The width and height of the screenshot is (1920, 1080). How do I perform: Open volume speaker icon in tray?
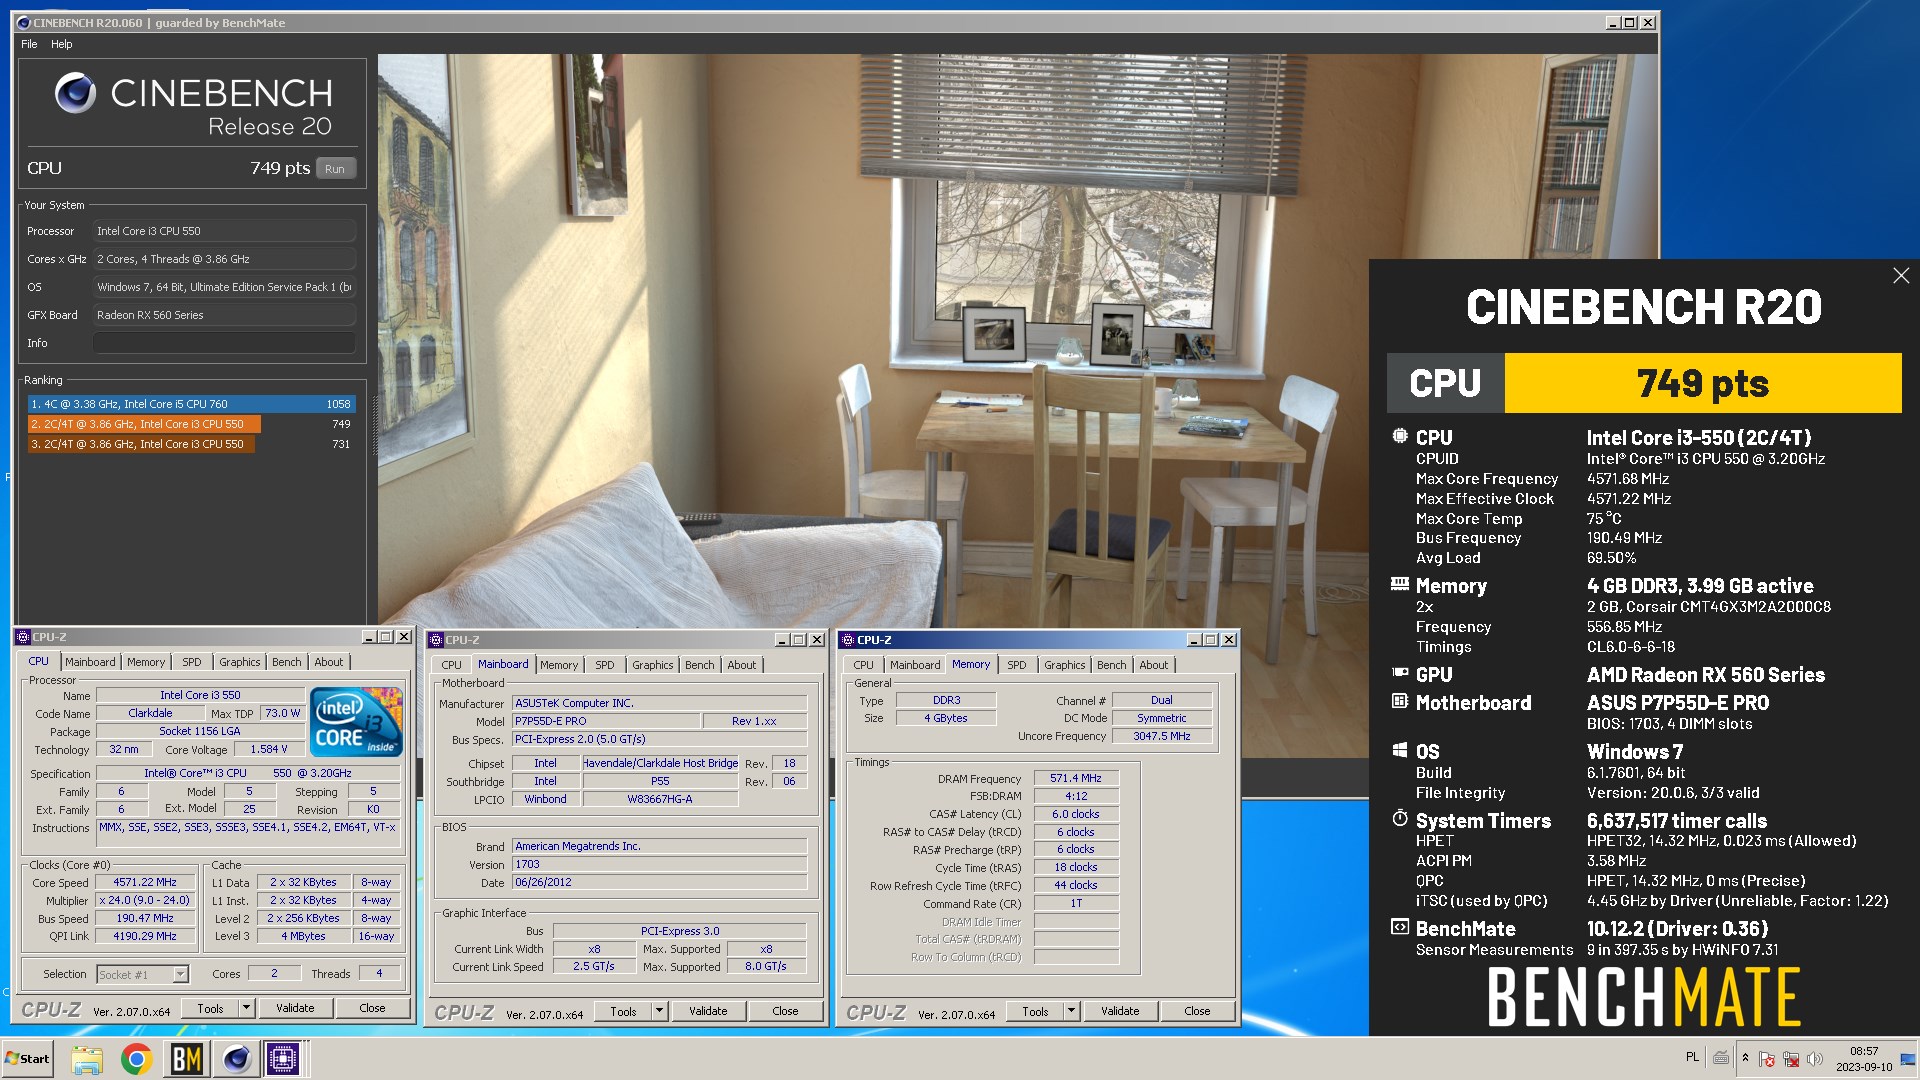click(1815, 1059)
